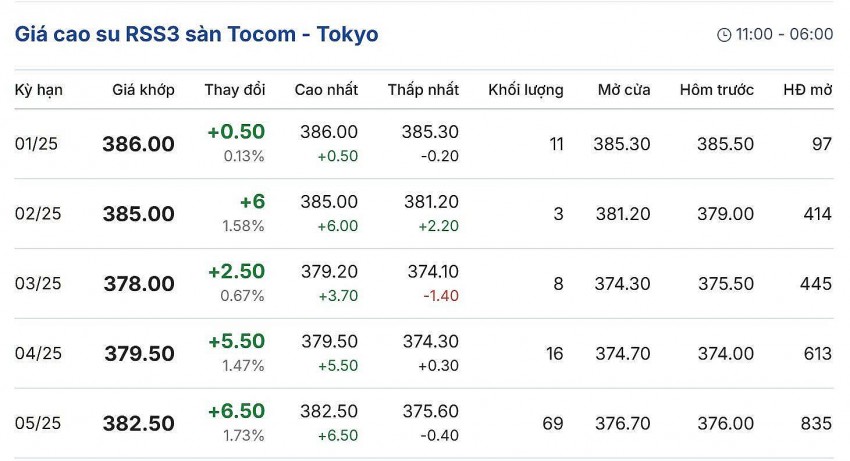Click the Hôm trước column header
Viewport: 850px width, 461px height.
[716, 90]
